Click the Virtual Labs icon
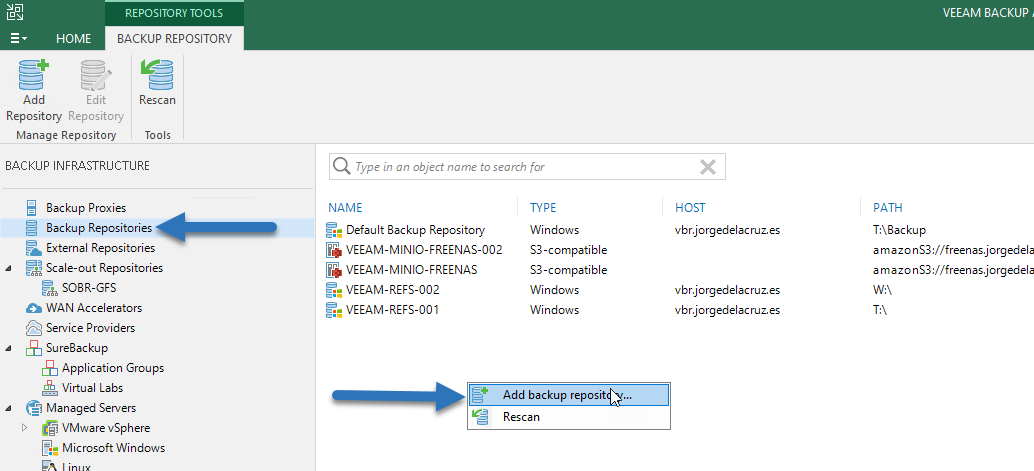Viewport: 1034px width, 471px height. click(x=49, y=388)
